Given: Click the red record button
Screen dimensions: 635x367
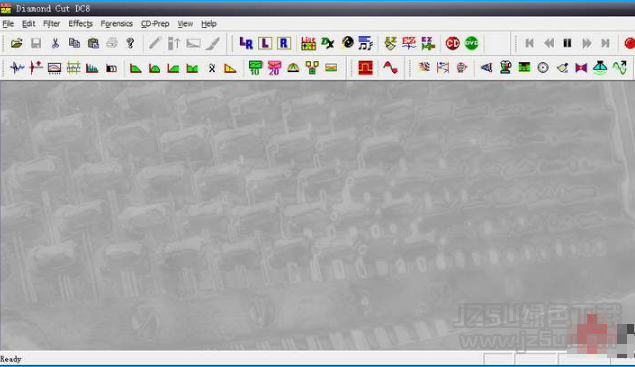Looking at the screenshot, I should coord(629,43).
